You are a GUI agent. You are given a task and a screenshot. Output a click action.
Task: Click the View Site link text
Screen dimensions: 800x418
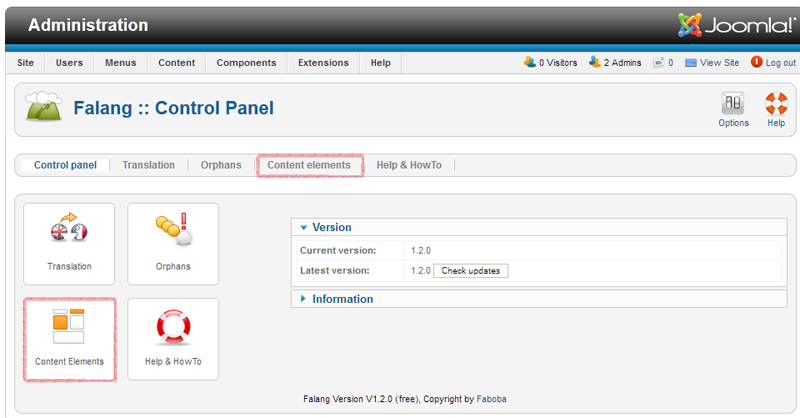point(719,63)
